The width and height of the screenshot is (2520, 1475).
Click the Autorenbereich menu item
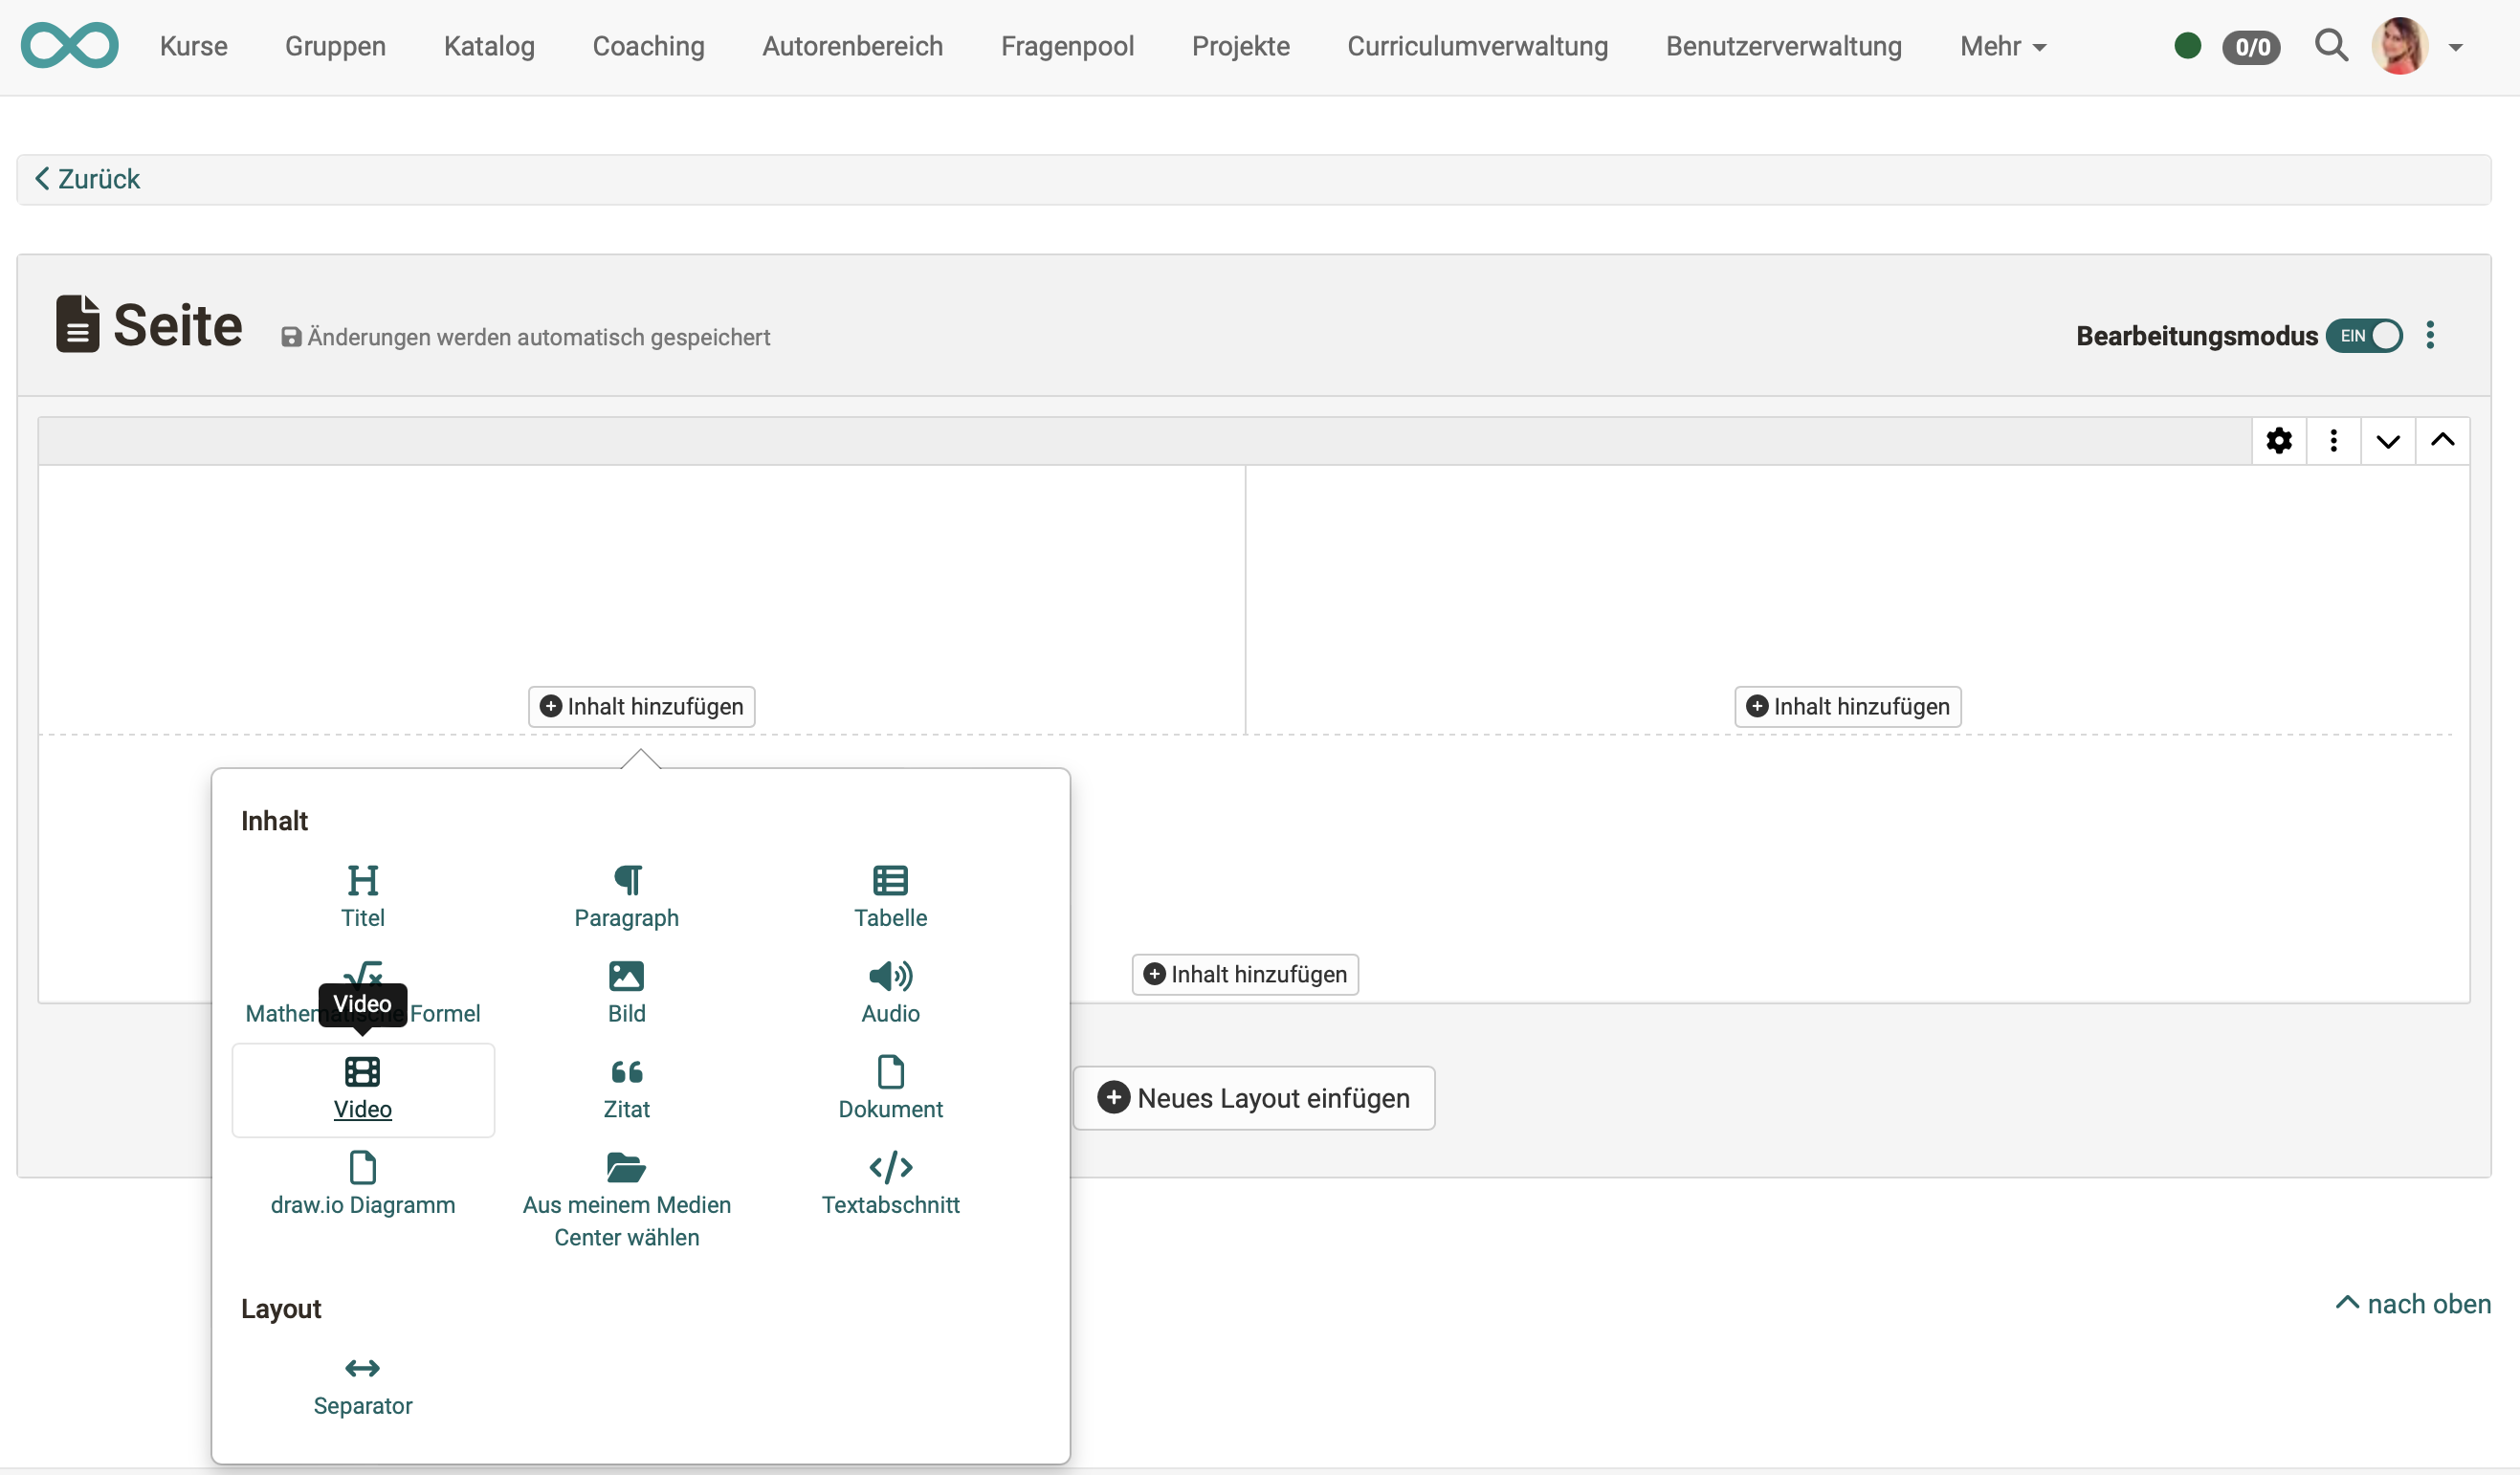851,46
